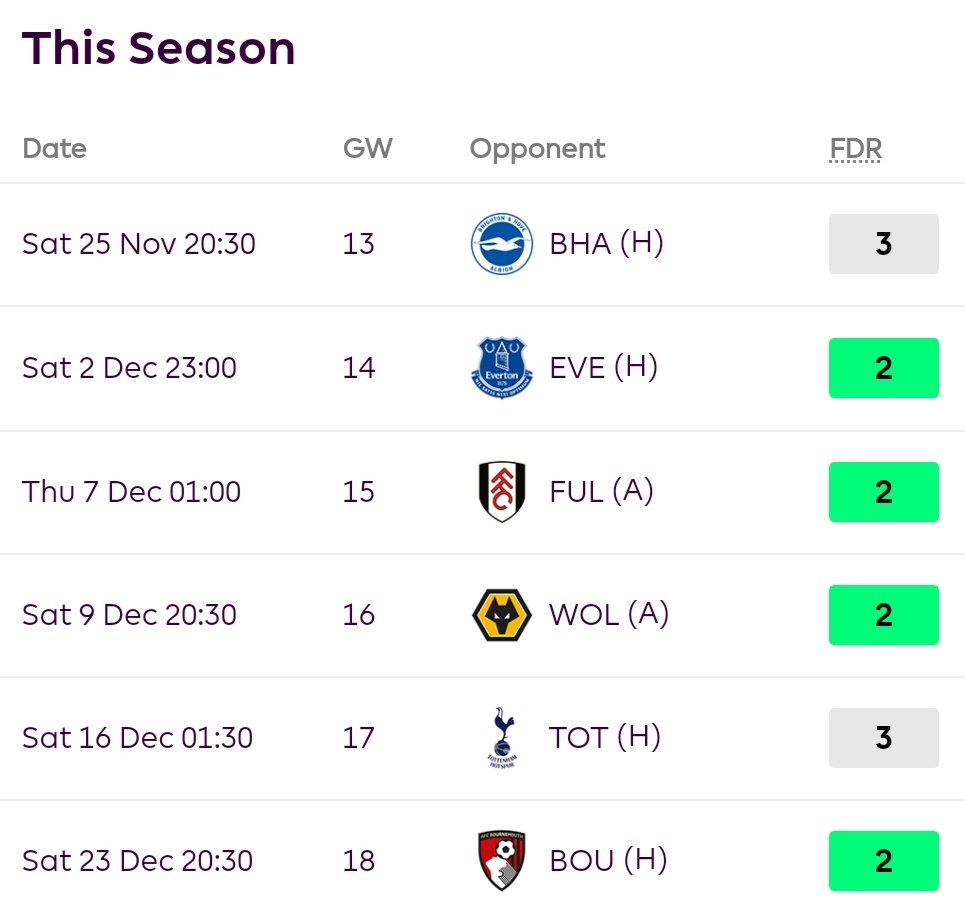Click the Opponent column header
The image size is (965, 910).
537,149
